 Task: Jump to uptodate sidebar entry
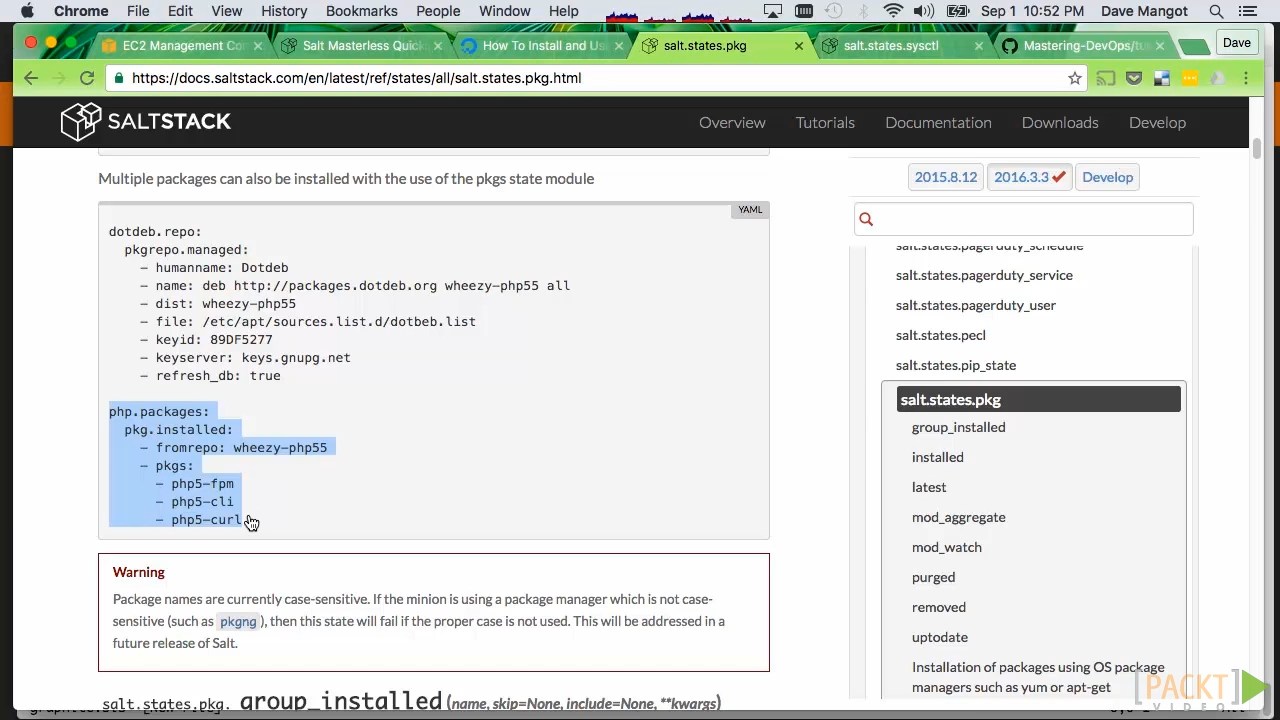pos(939,637)
